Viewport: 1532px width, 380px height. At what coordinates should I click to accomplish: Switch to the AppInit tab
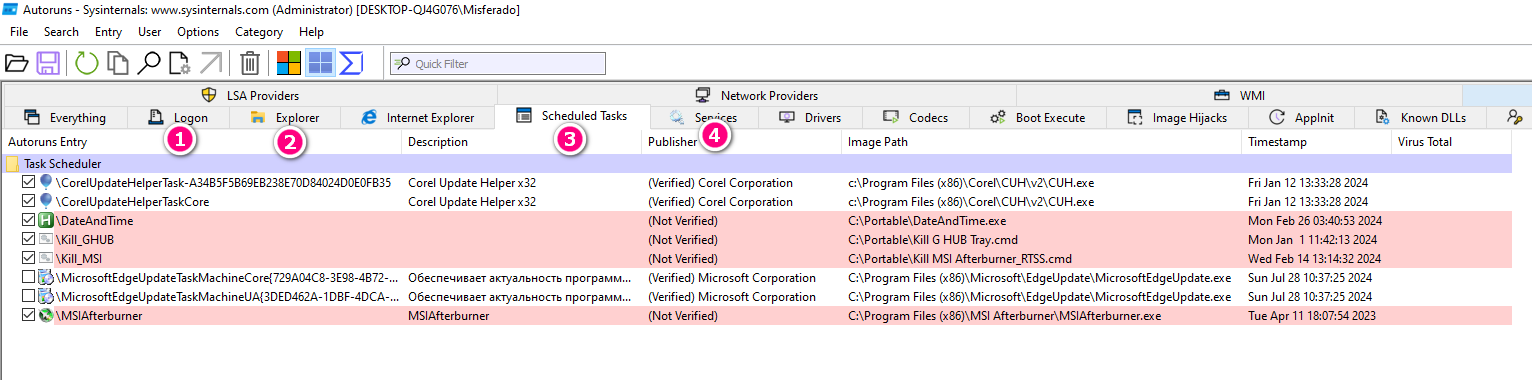[1302, 118]
